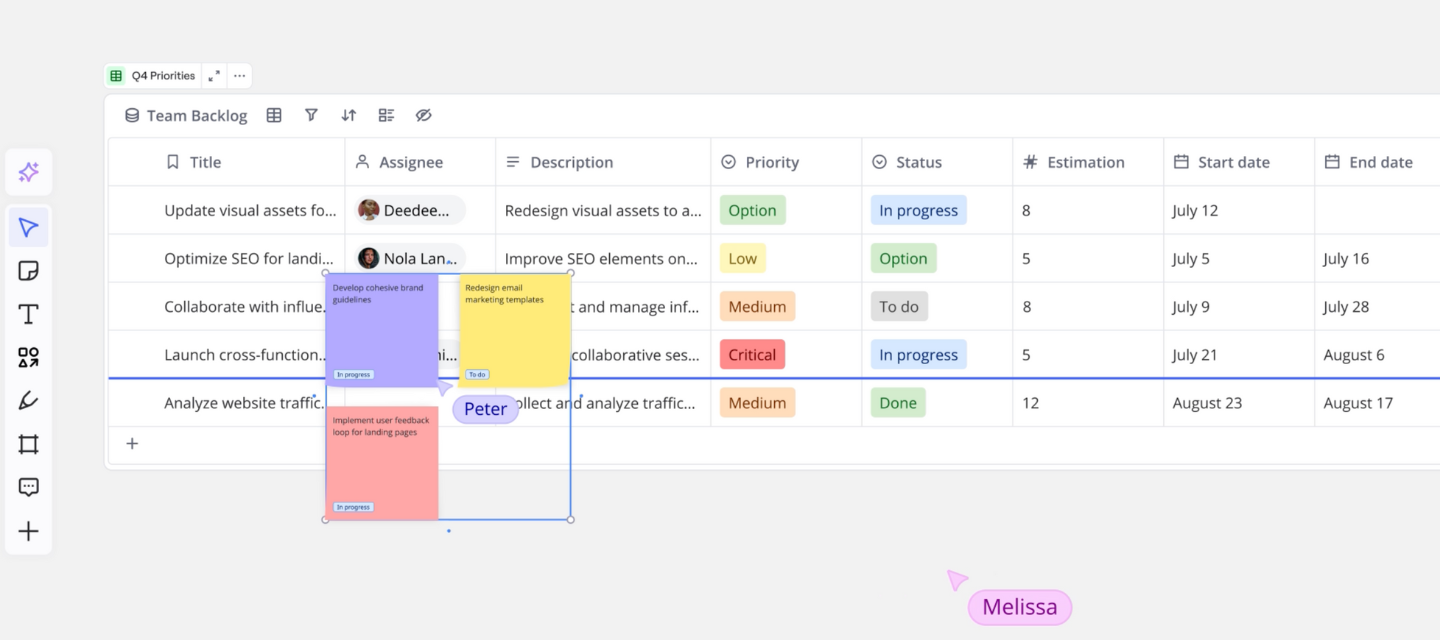Open the sort options in table toolbar
This screenshot has height=640, width=1440.
pyautogui.click(x=348, y=116)
